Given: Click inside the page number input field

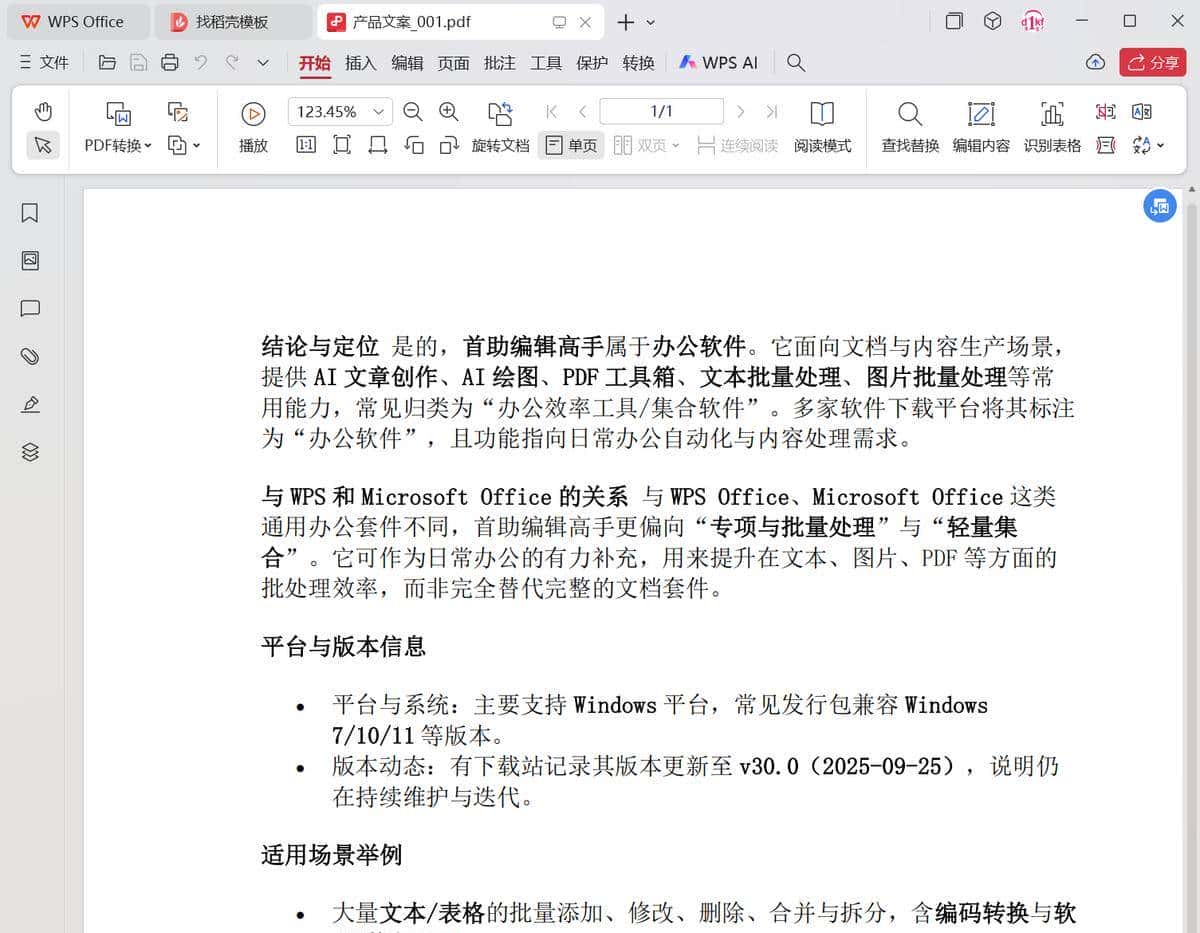Looking at the screenshot, I should [661, 111].
